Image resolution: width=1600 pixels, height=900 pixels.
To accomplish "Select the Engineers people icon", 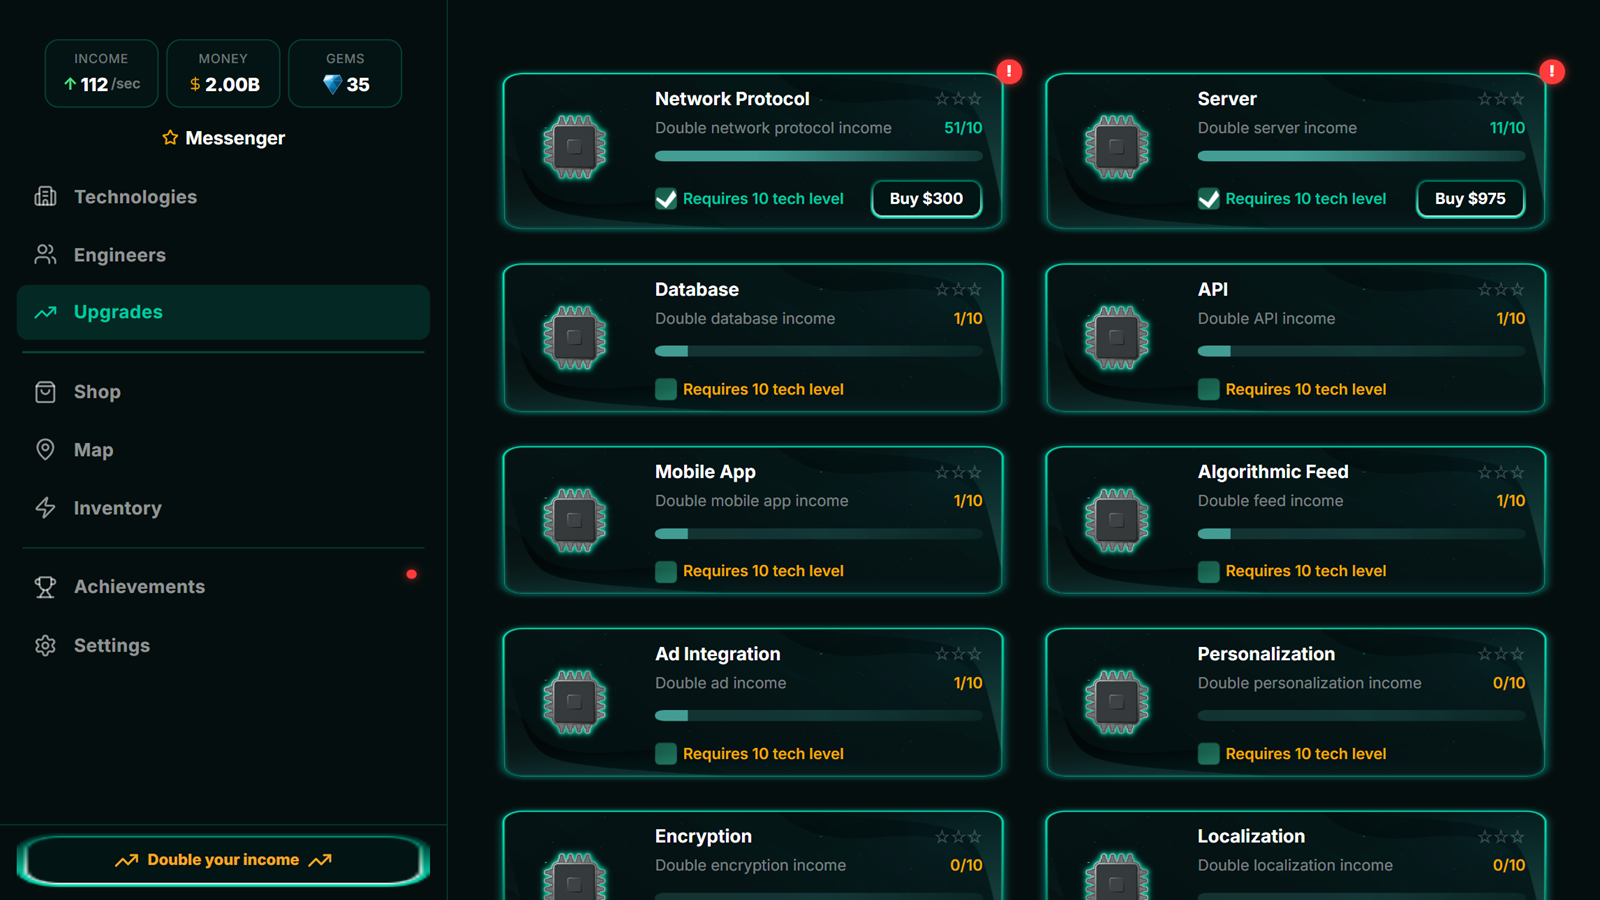I will tap(45, 254).
